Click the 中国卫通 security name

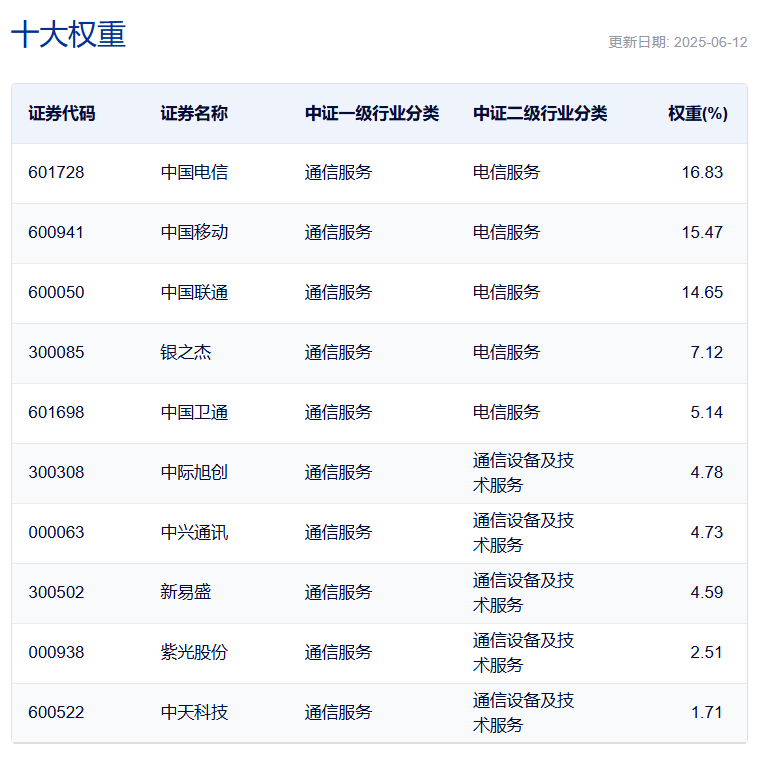(x=194, y=412)
